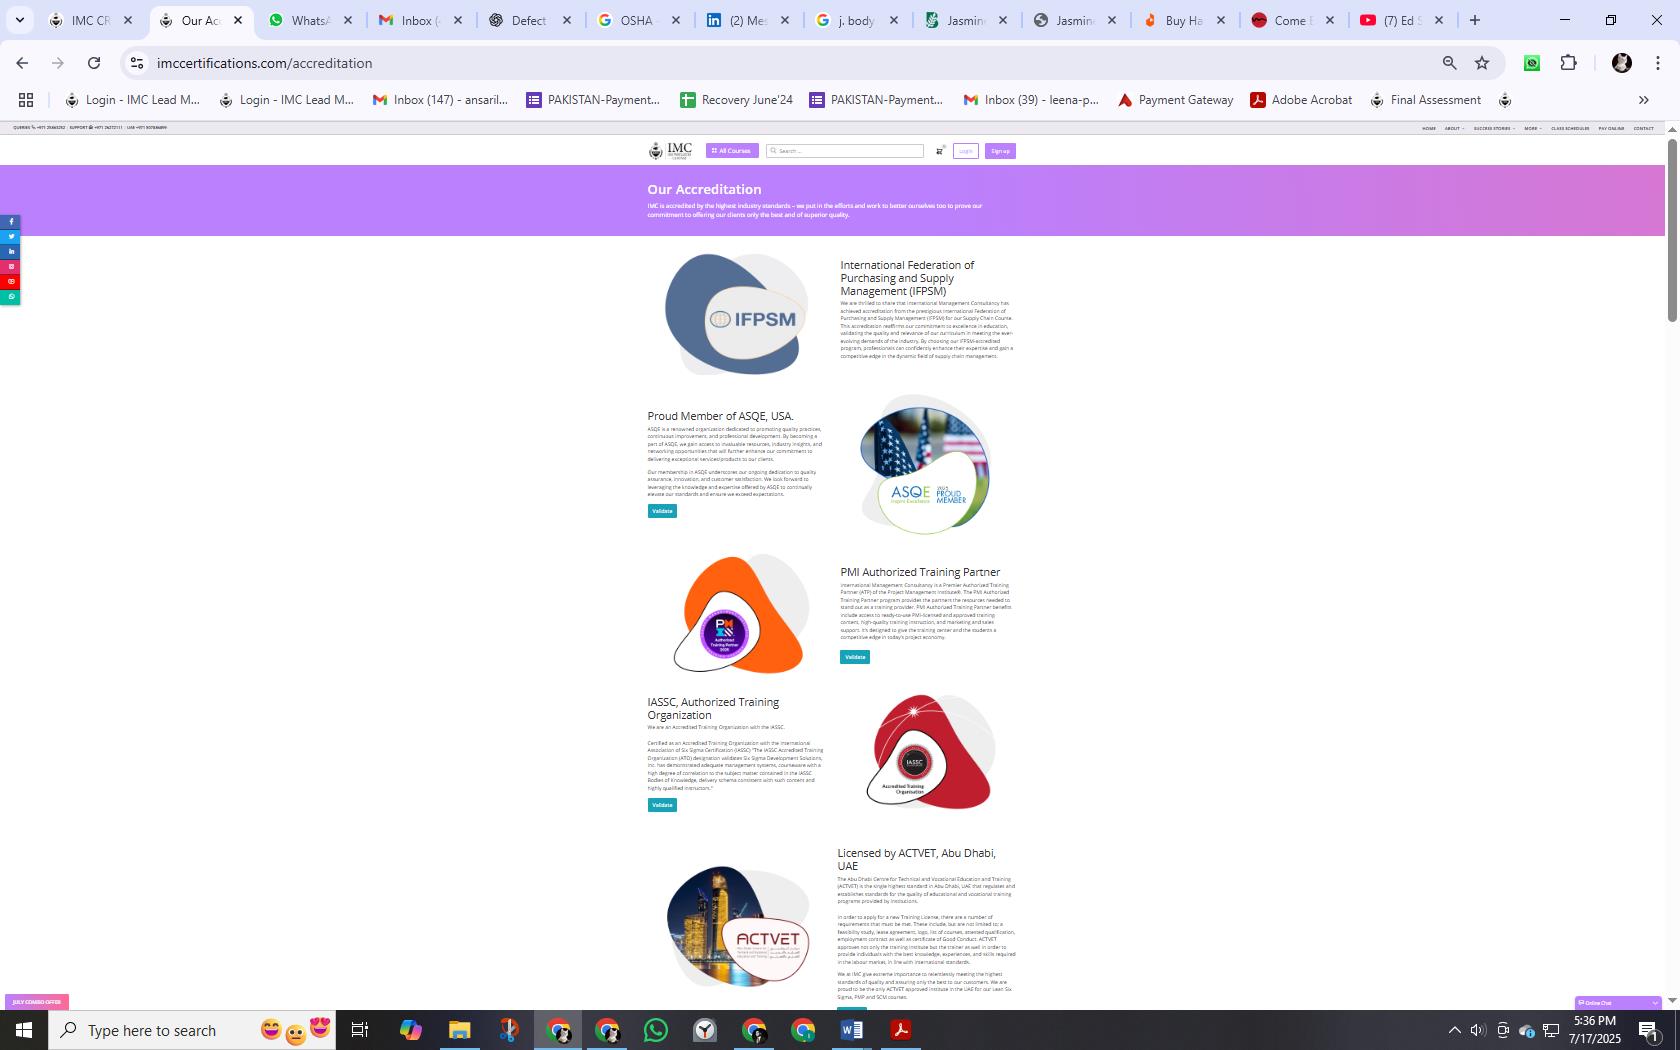Screen dimensions: 1680x1050
Task: Open the shopping cart icon in the site header
Action: 939,151
